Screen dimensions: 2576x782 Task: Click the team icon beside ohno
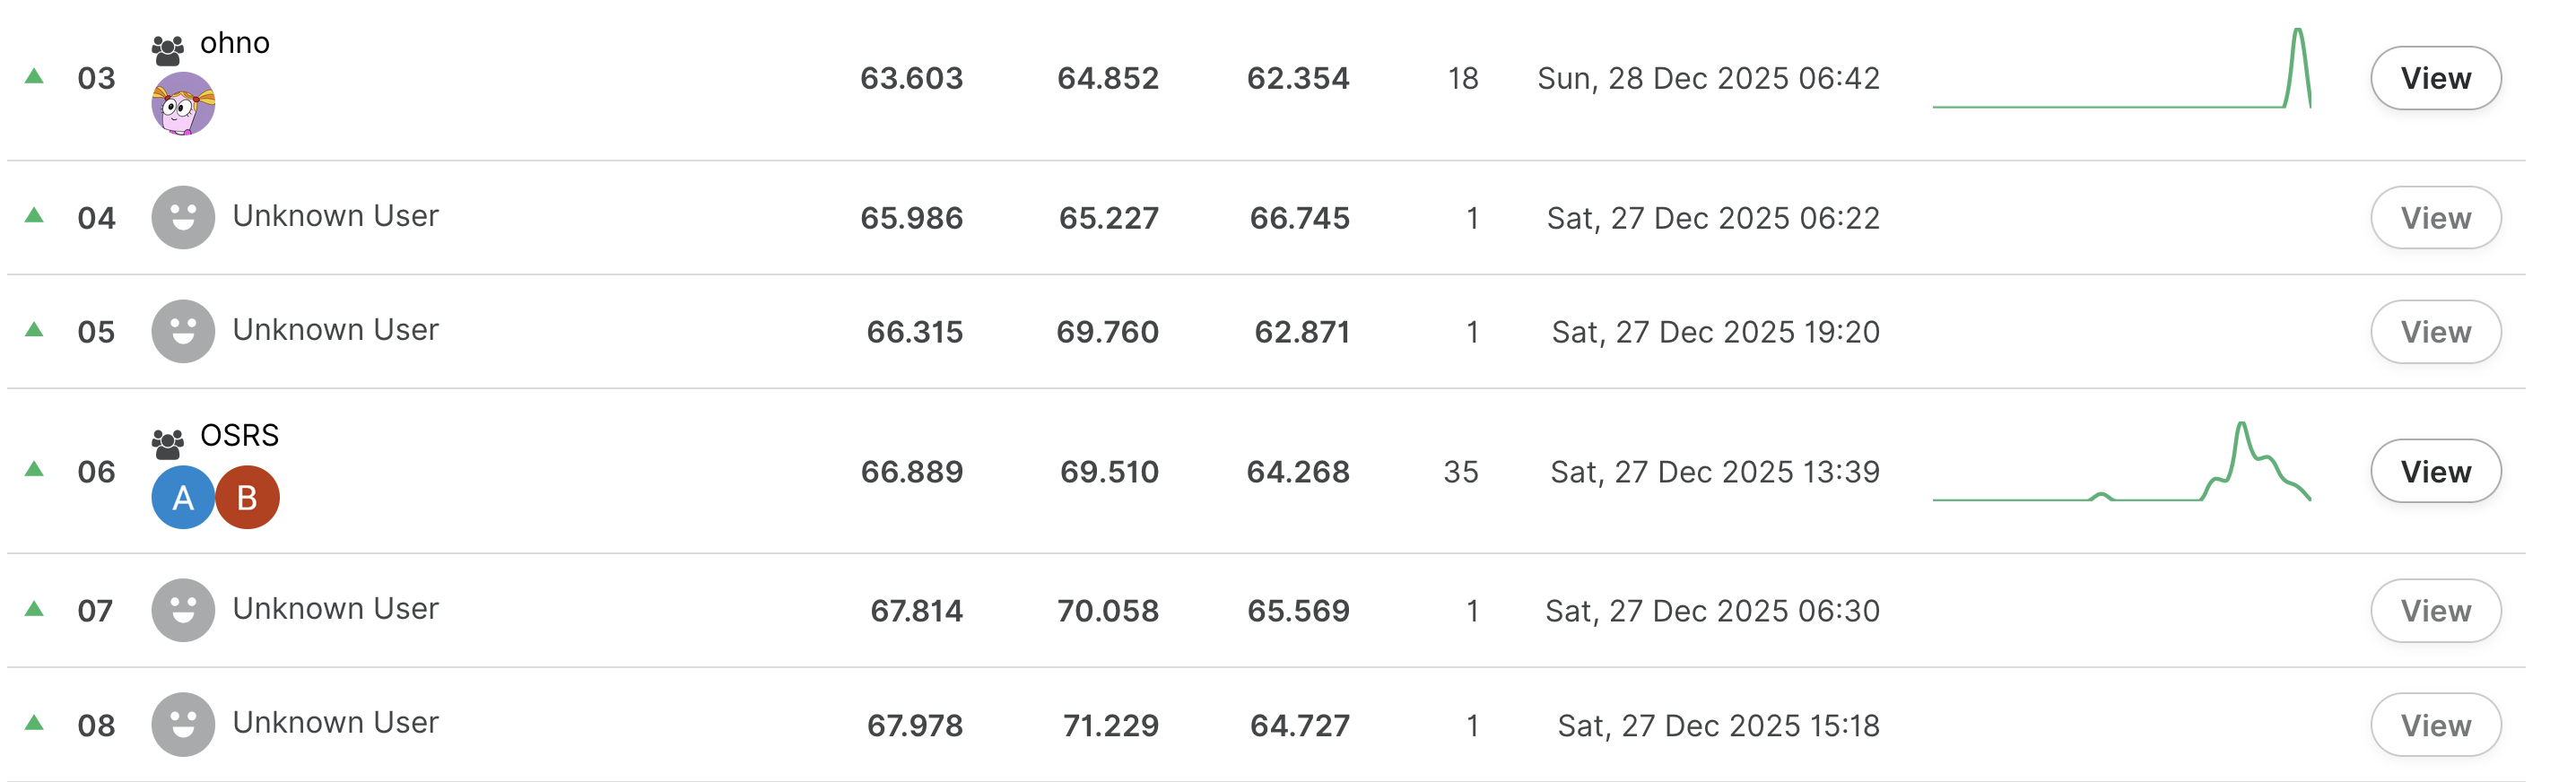(167, 48)
